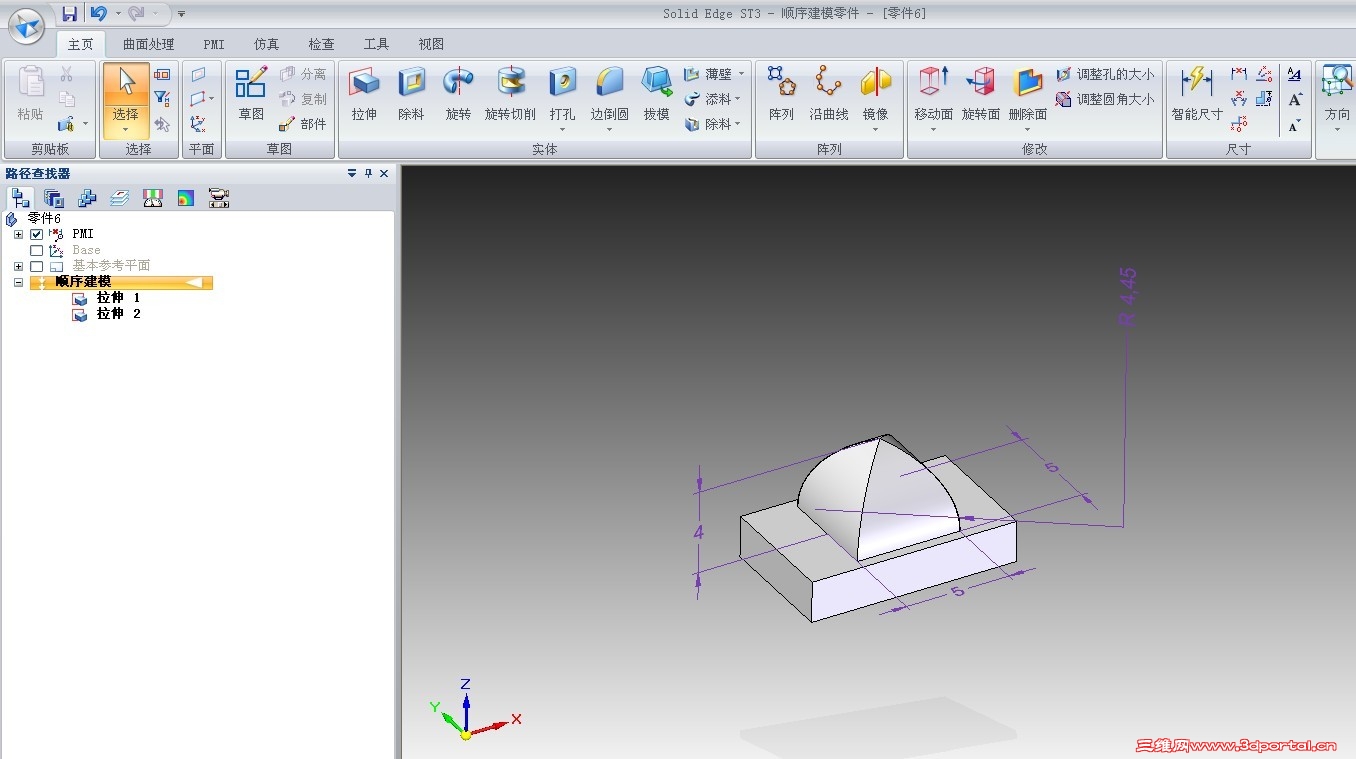
Task: Expand the 基本参考平面 tree node
Action: point(18,266)
